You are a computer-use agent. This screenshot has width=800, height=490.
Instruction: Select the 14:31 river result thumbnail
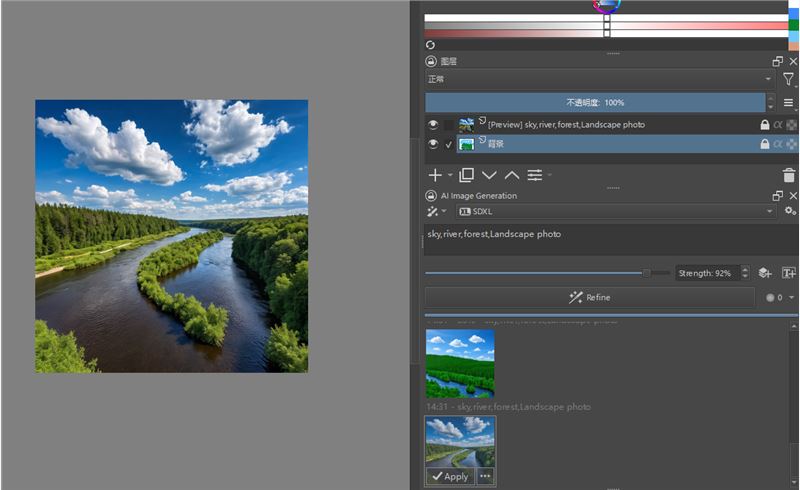pyautogui.click(x=460, y=443)
